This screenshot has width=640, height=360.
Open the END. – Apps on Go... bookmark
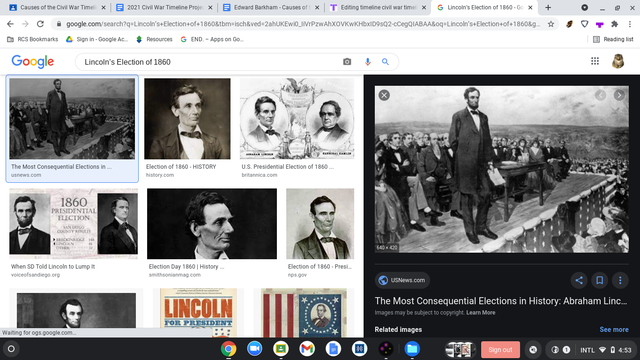[x=212, y=39]
